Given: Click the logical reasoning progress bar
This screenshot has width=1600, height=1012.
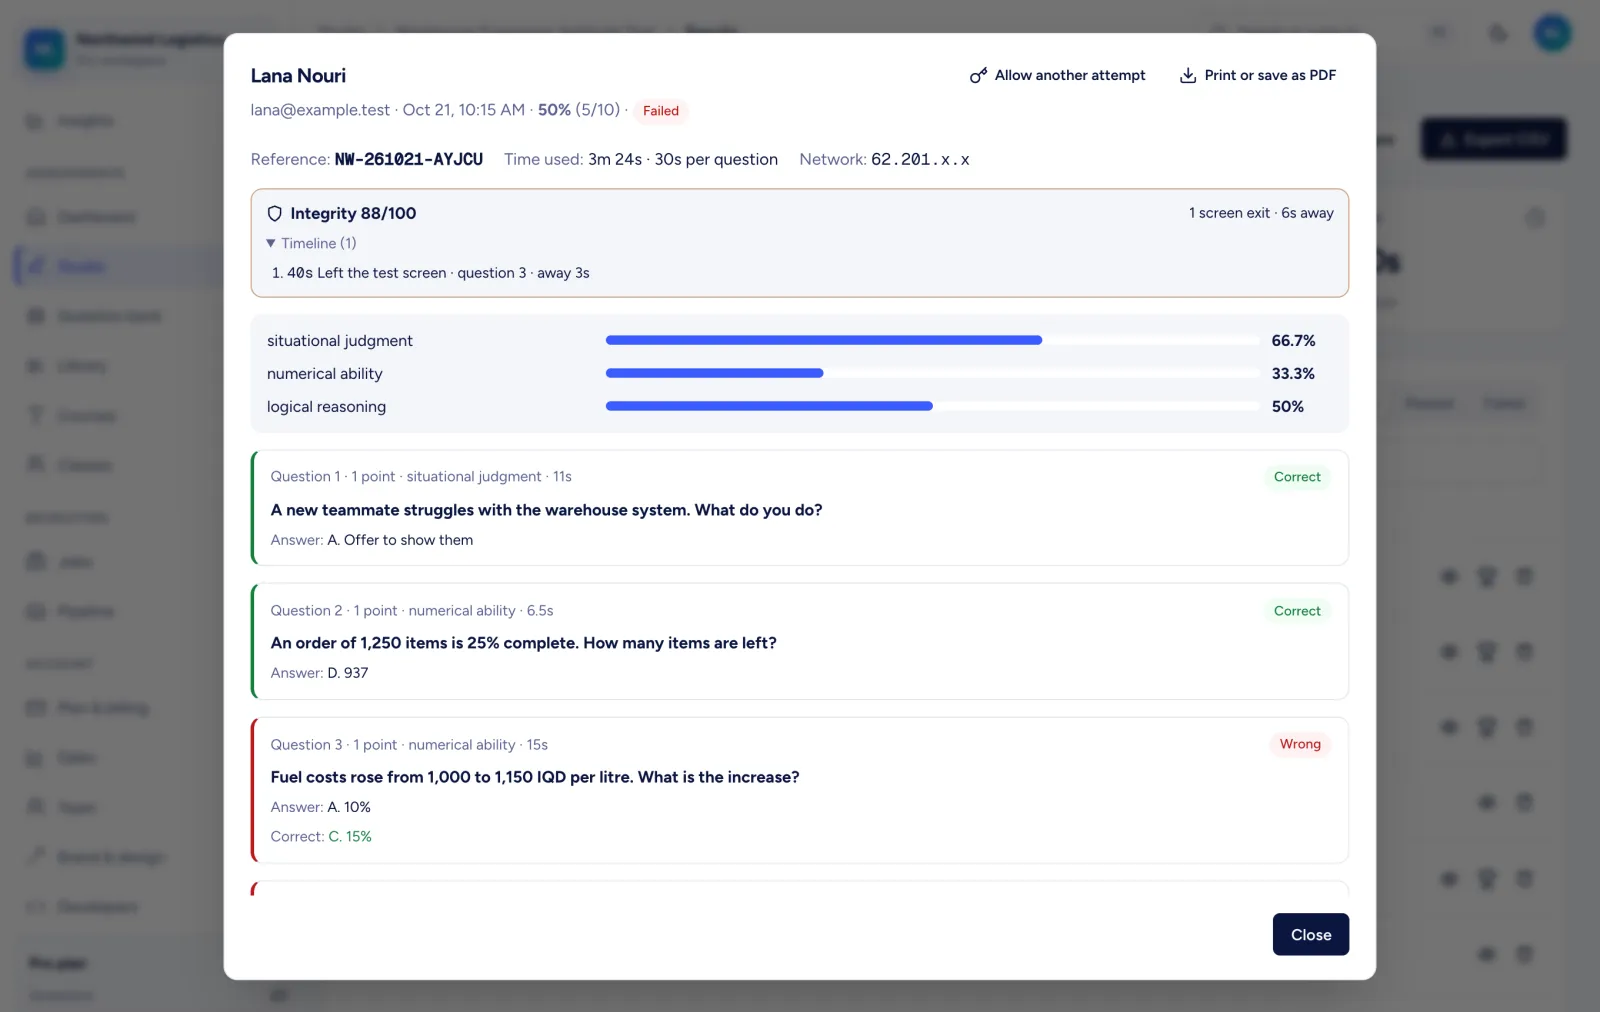Looking at the screenshot, I should pos(932,406).
